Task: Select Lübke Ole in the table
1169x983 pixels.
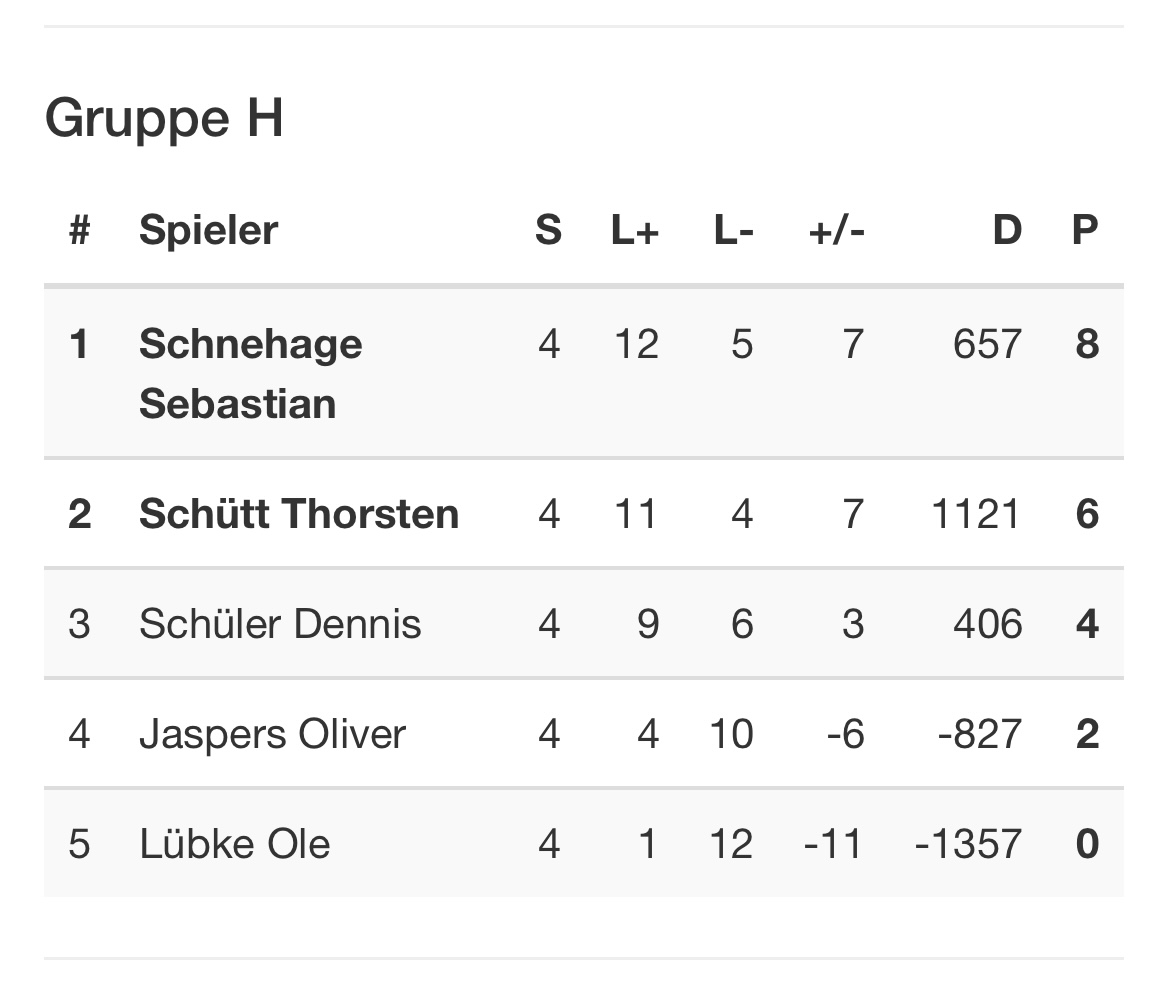Action: [x=234, y=844]
